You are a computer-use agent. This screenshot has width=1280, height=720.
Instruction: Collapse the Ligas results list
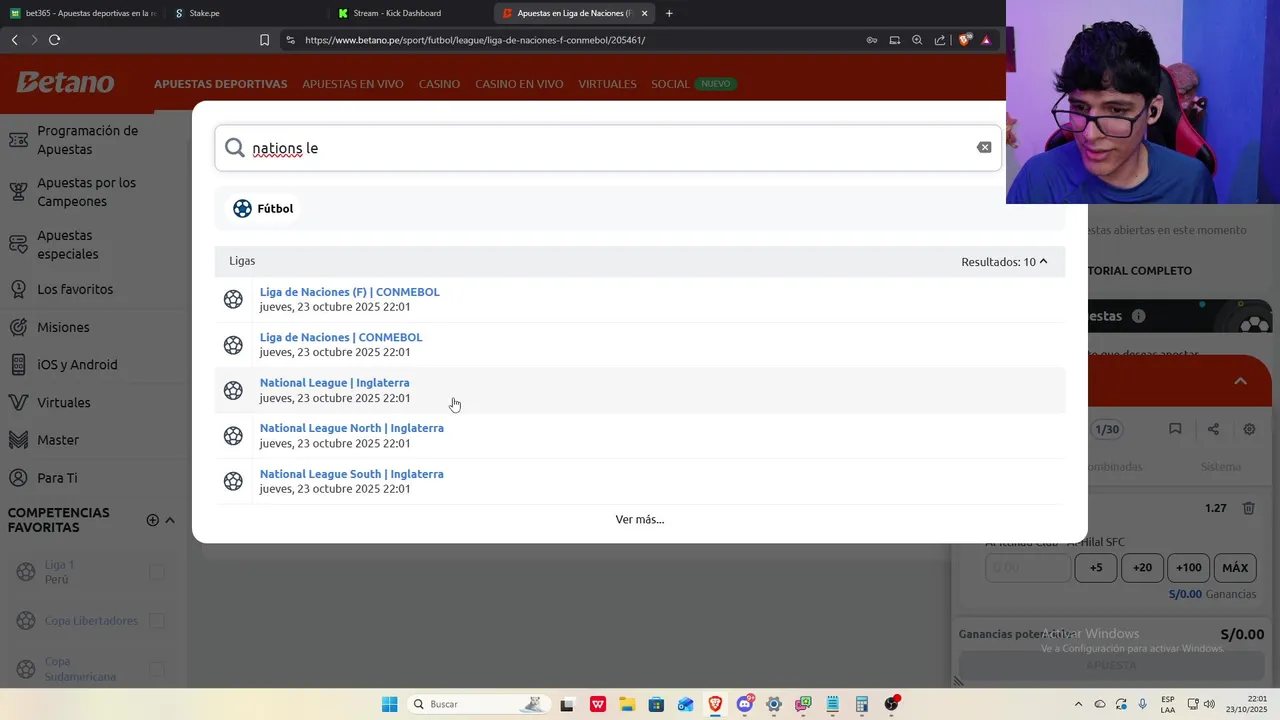point(1043,261)
